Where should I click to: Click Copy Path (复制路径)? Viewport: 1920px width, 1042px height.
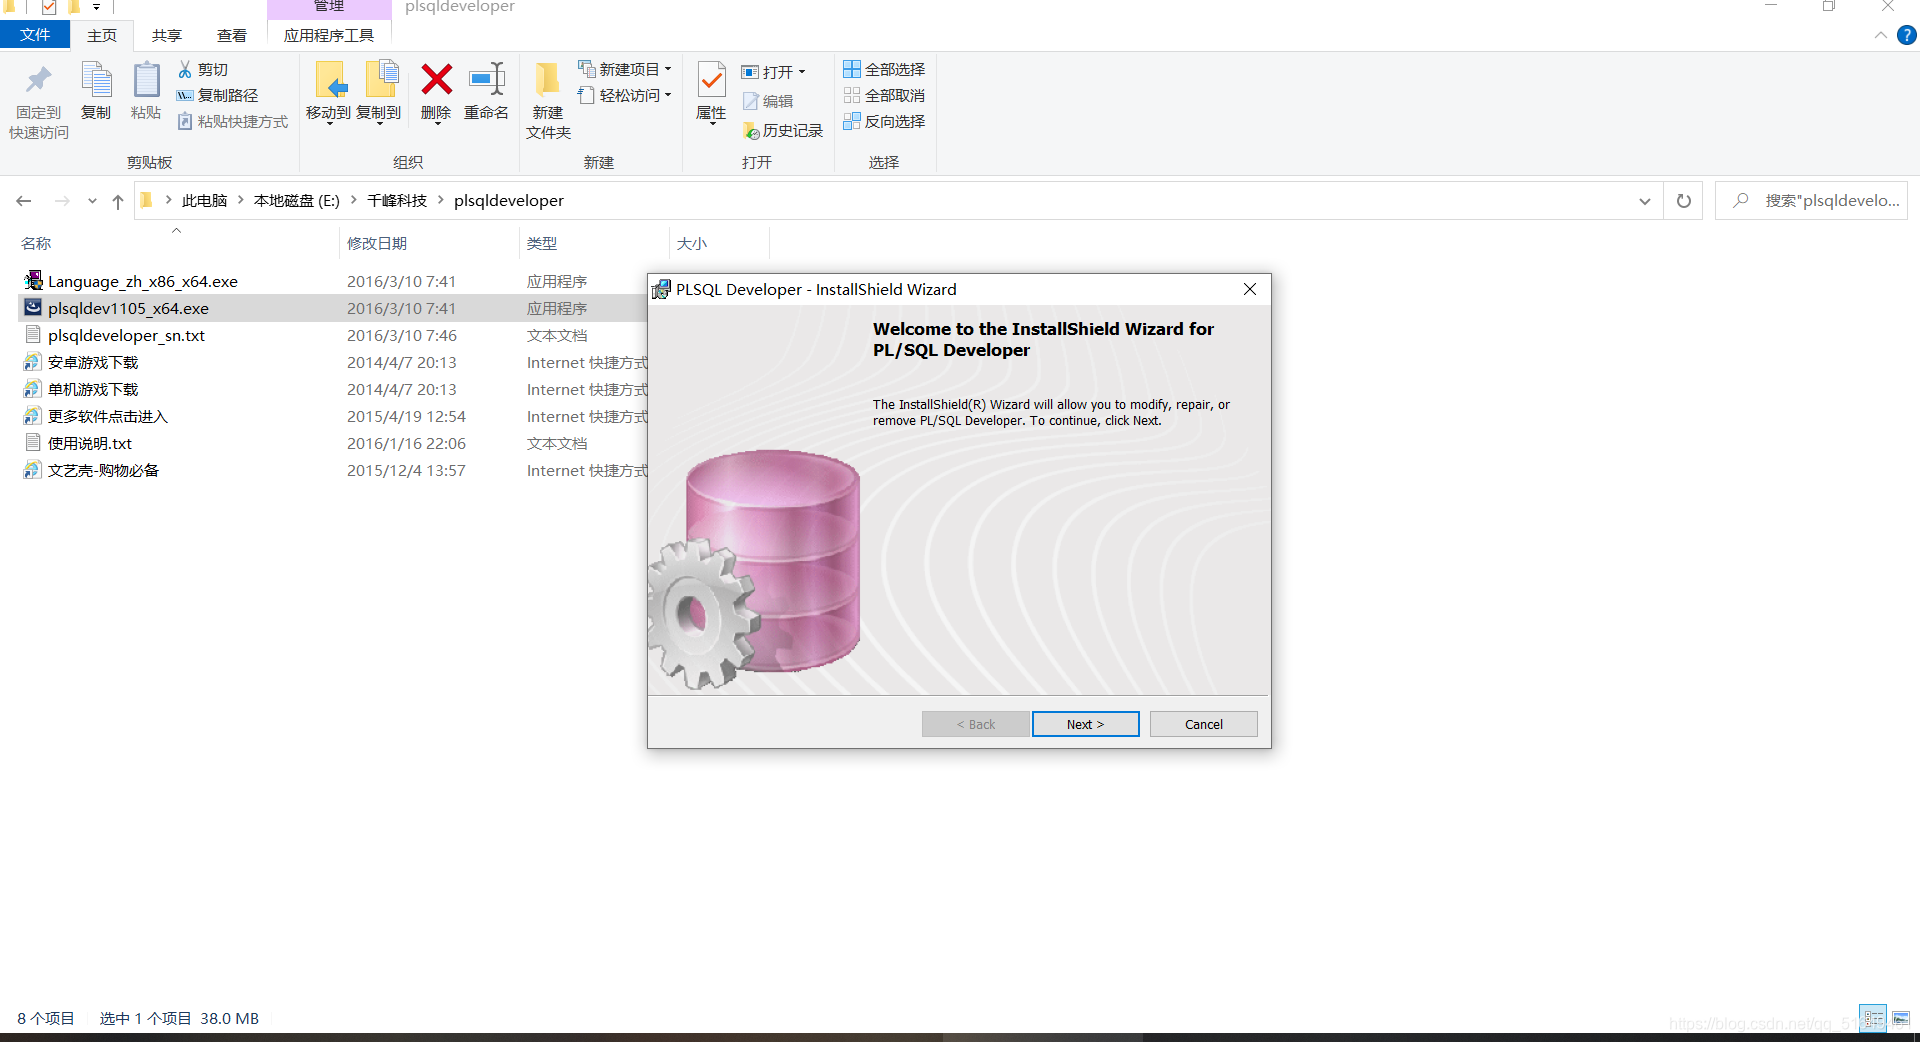click(x=217, y=95)
